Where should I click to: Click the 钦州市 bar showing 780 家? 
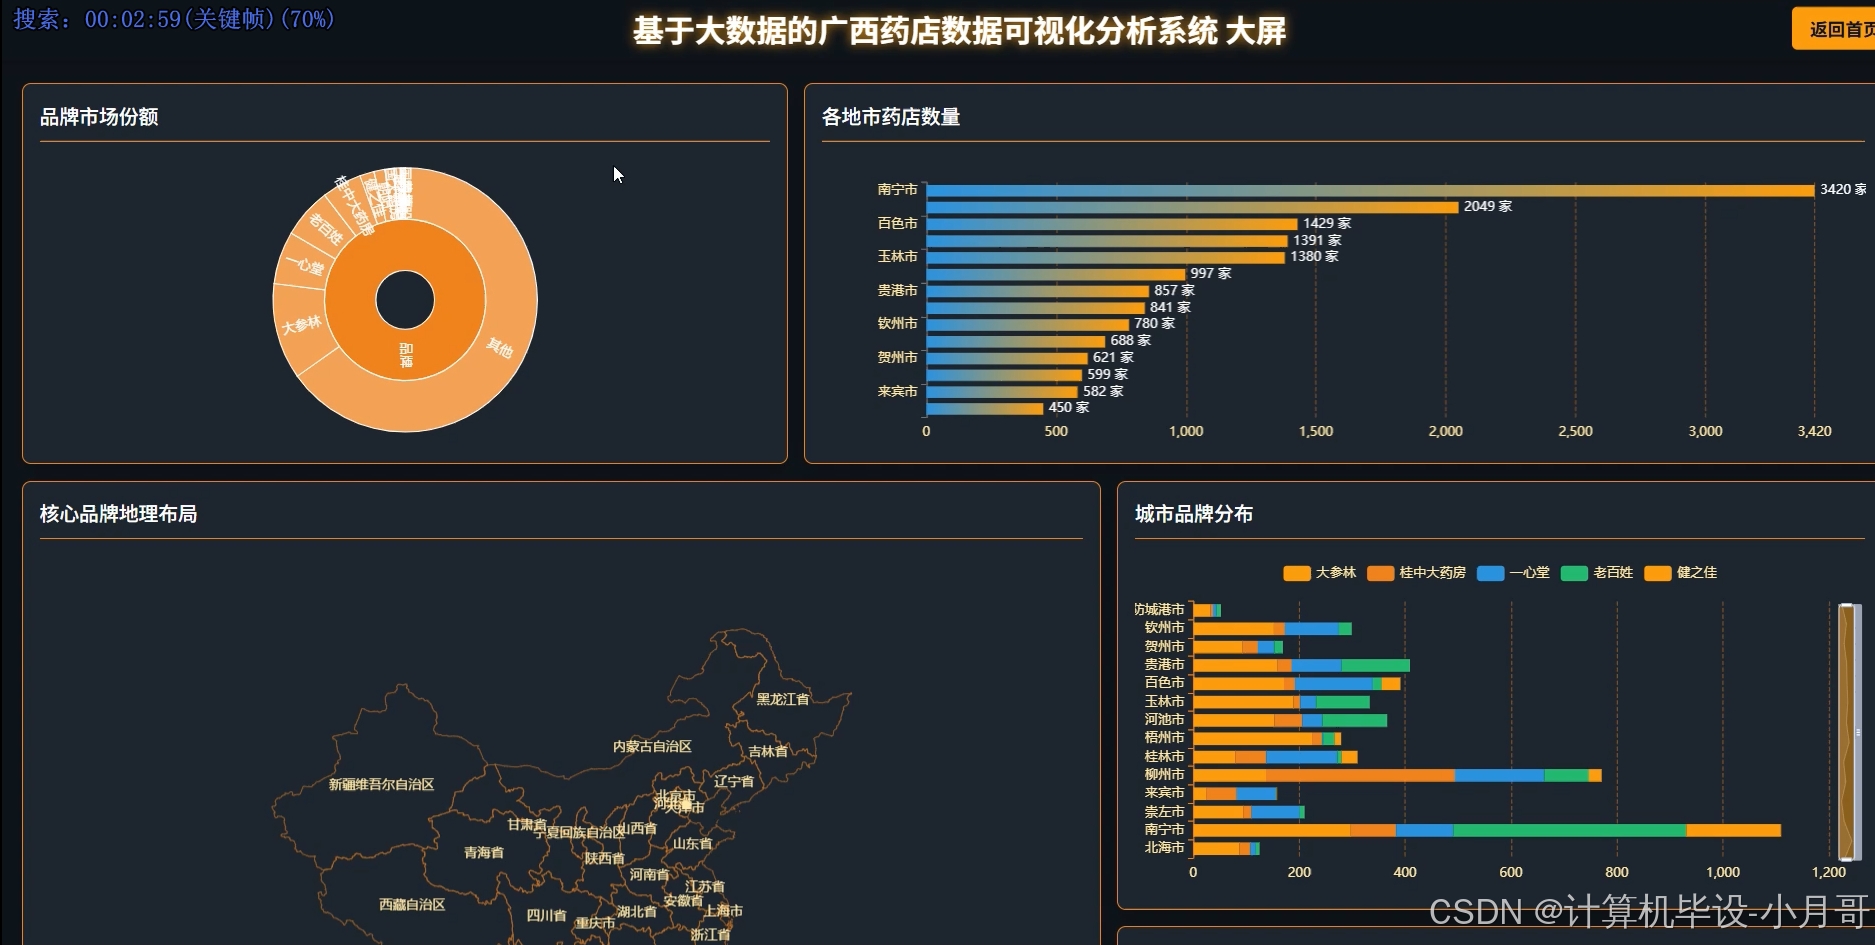pos(1028,324)
